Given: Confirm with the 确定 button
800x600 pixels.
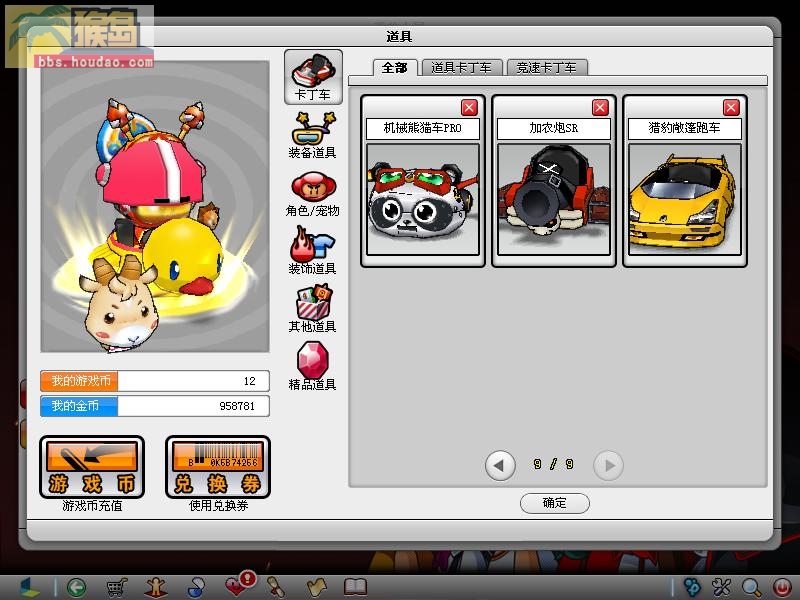Looking at the screenshot, I should click(555, 503).
